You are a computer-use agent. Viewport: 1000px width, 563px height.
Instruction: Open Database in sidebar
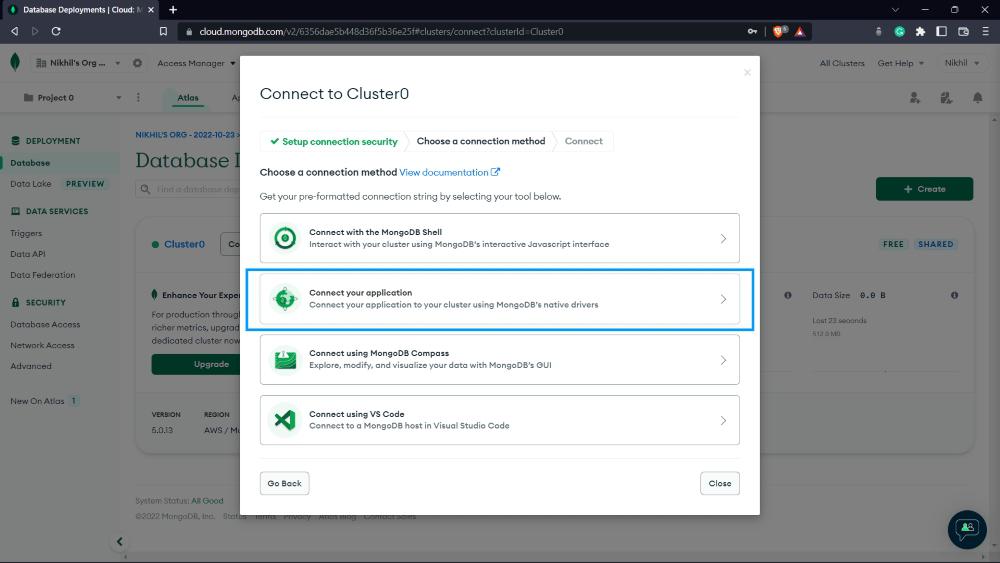coord(30,163)
